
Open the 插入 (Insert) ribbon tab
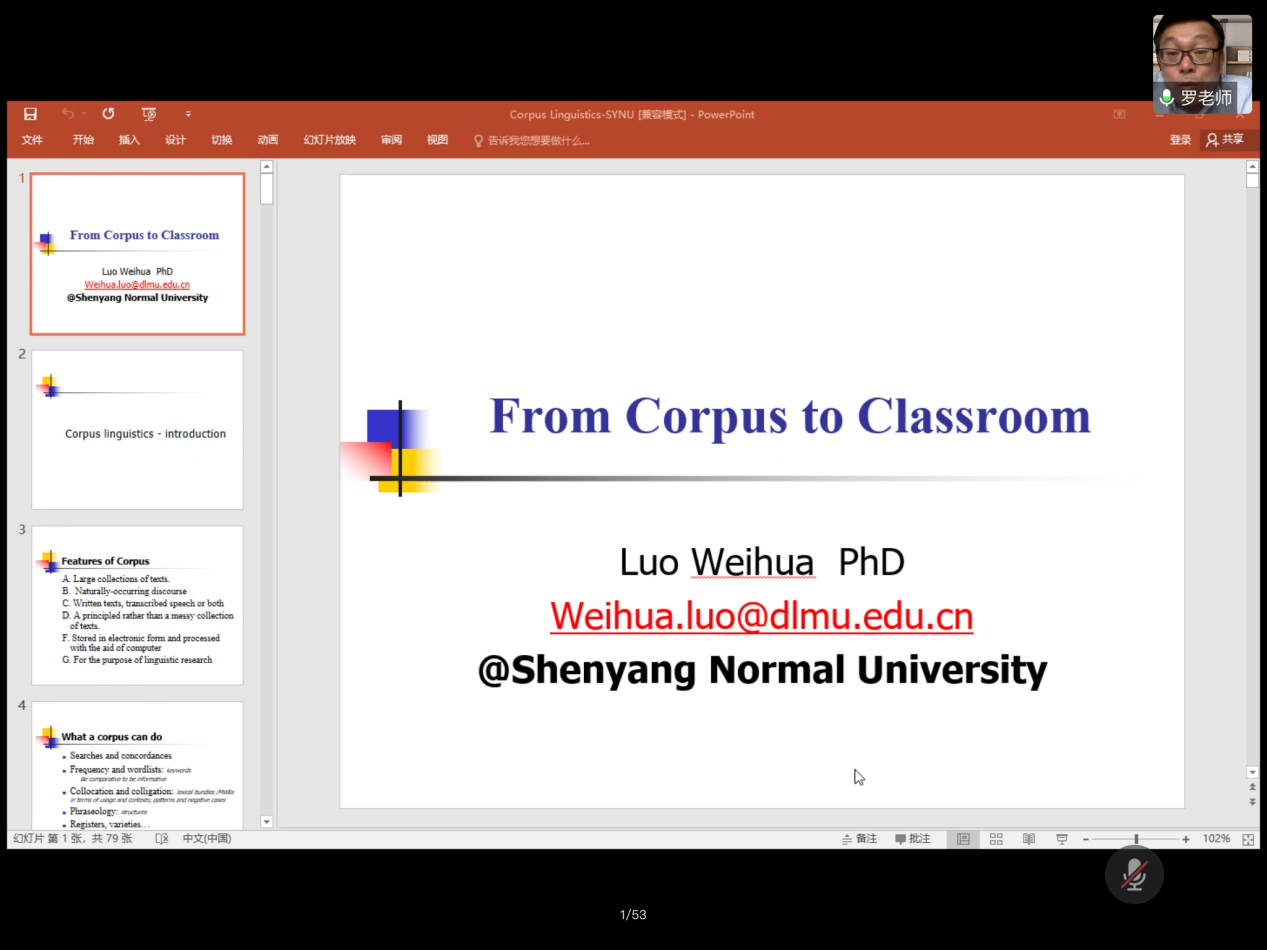tap(129, 140)
